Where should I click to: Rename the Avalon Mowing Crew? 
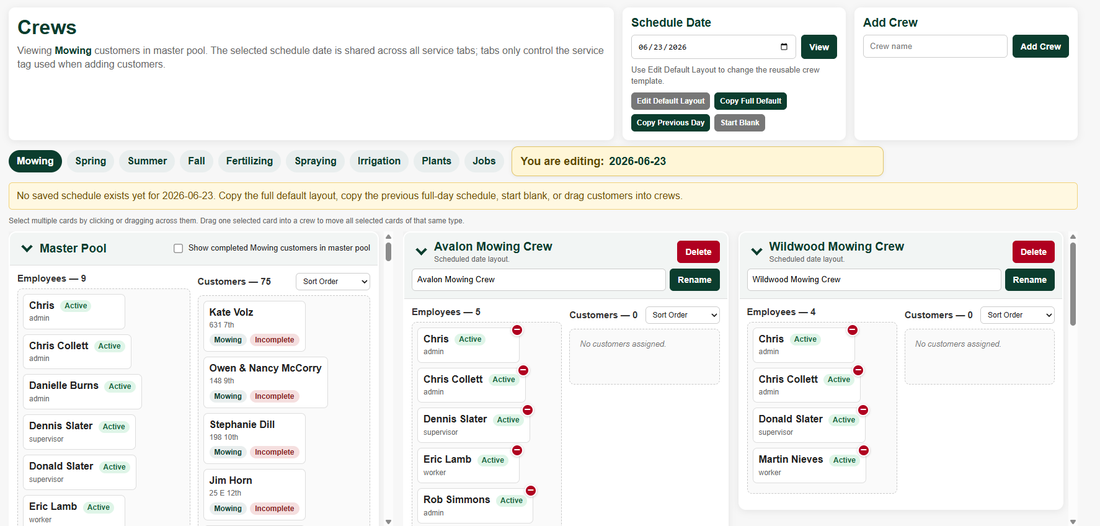[695, 279]
